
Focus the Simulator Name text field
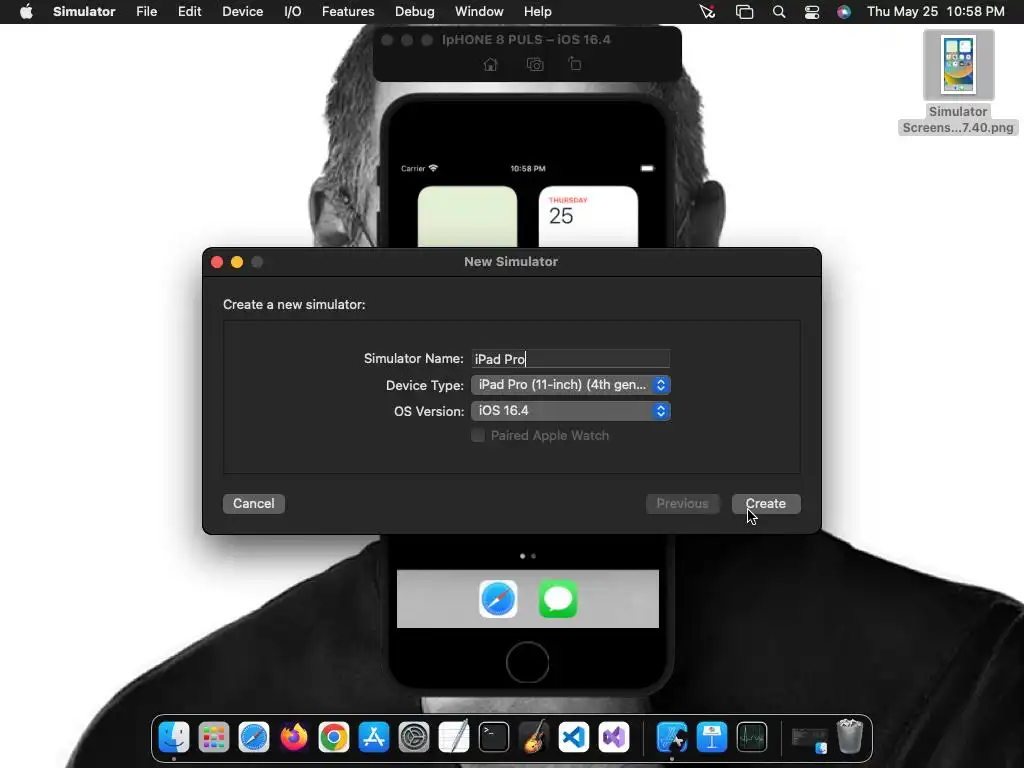[571, 359]
